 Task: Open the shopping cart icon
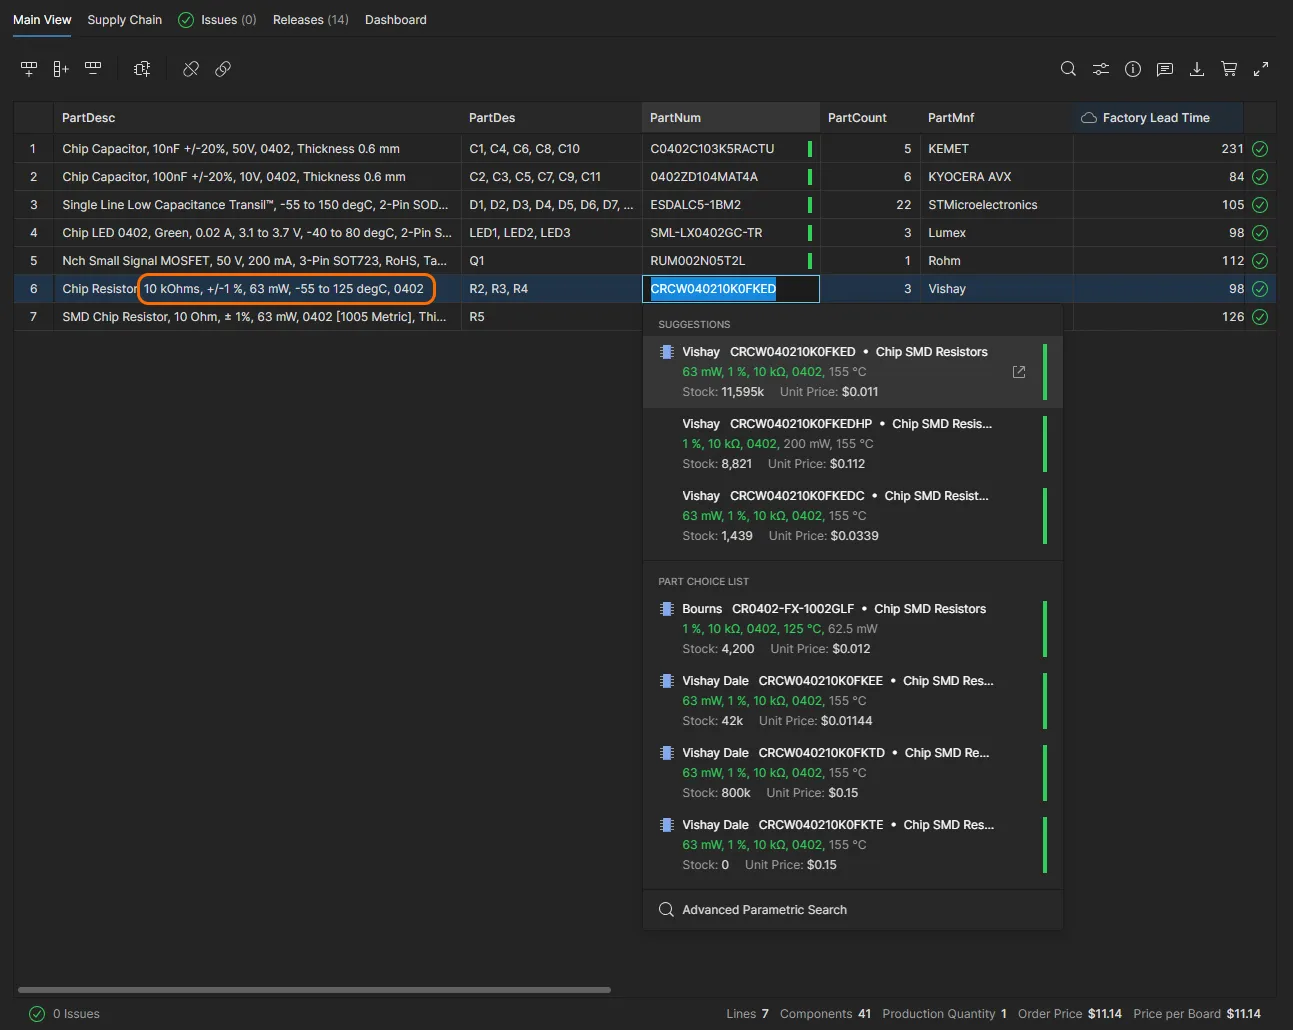tap(1229, 69)
